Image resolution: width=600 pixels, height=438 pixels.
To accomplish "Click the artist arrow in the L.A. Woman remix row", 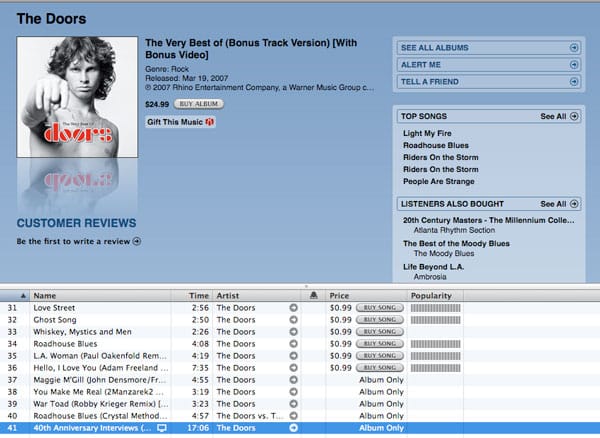I will click(x=293, y=356).
